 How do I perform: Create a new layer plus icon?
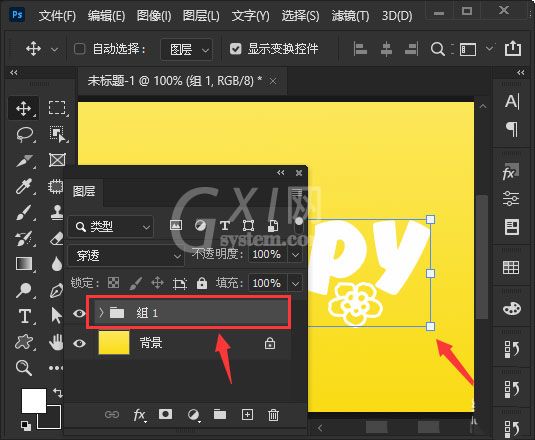click(x=247, y=414)
